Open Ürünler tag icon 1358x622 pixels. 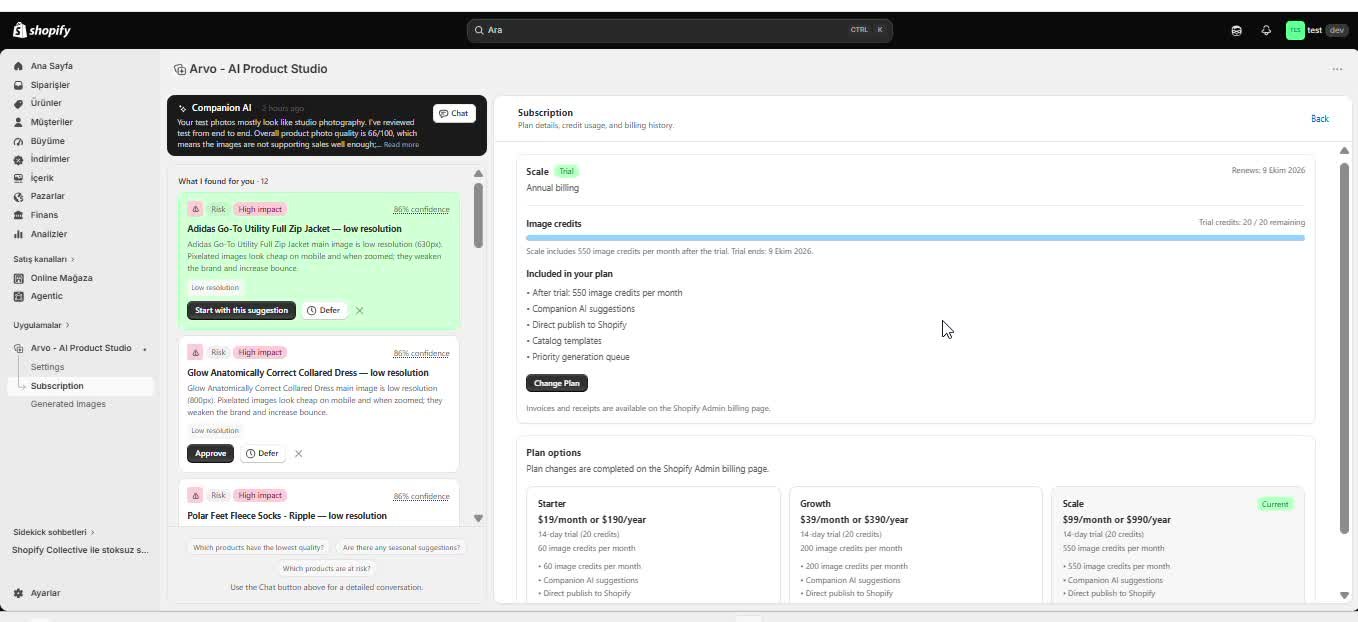pyautogui.click(x=18, y=103)
